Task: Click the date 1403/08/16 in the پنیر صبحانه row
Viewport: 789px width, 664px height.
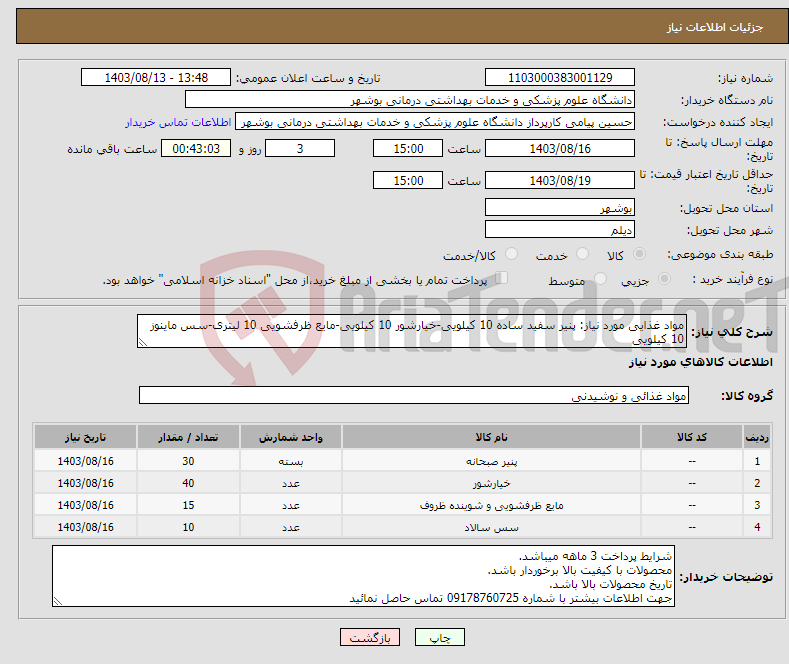Action: point(86,461)
